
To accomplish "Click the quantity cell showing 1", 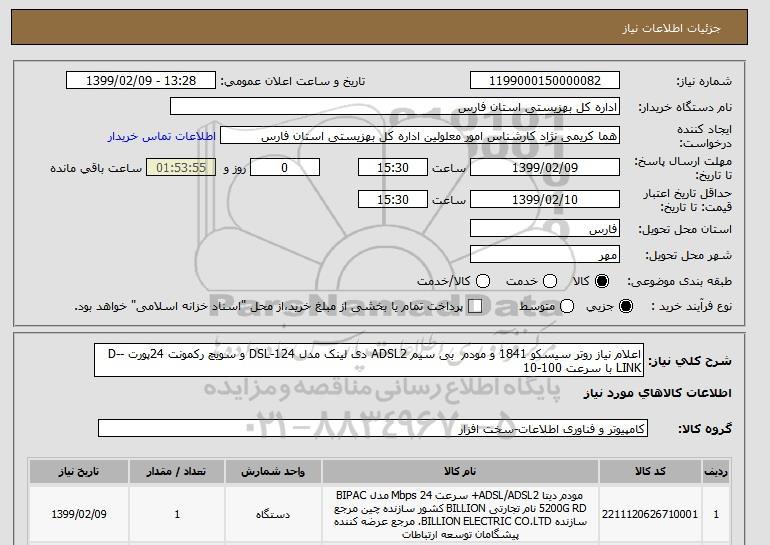I will tap(177, 514).
